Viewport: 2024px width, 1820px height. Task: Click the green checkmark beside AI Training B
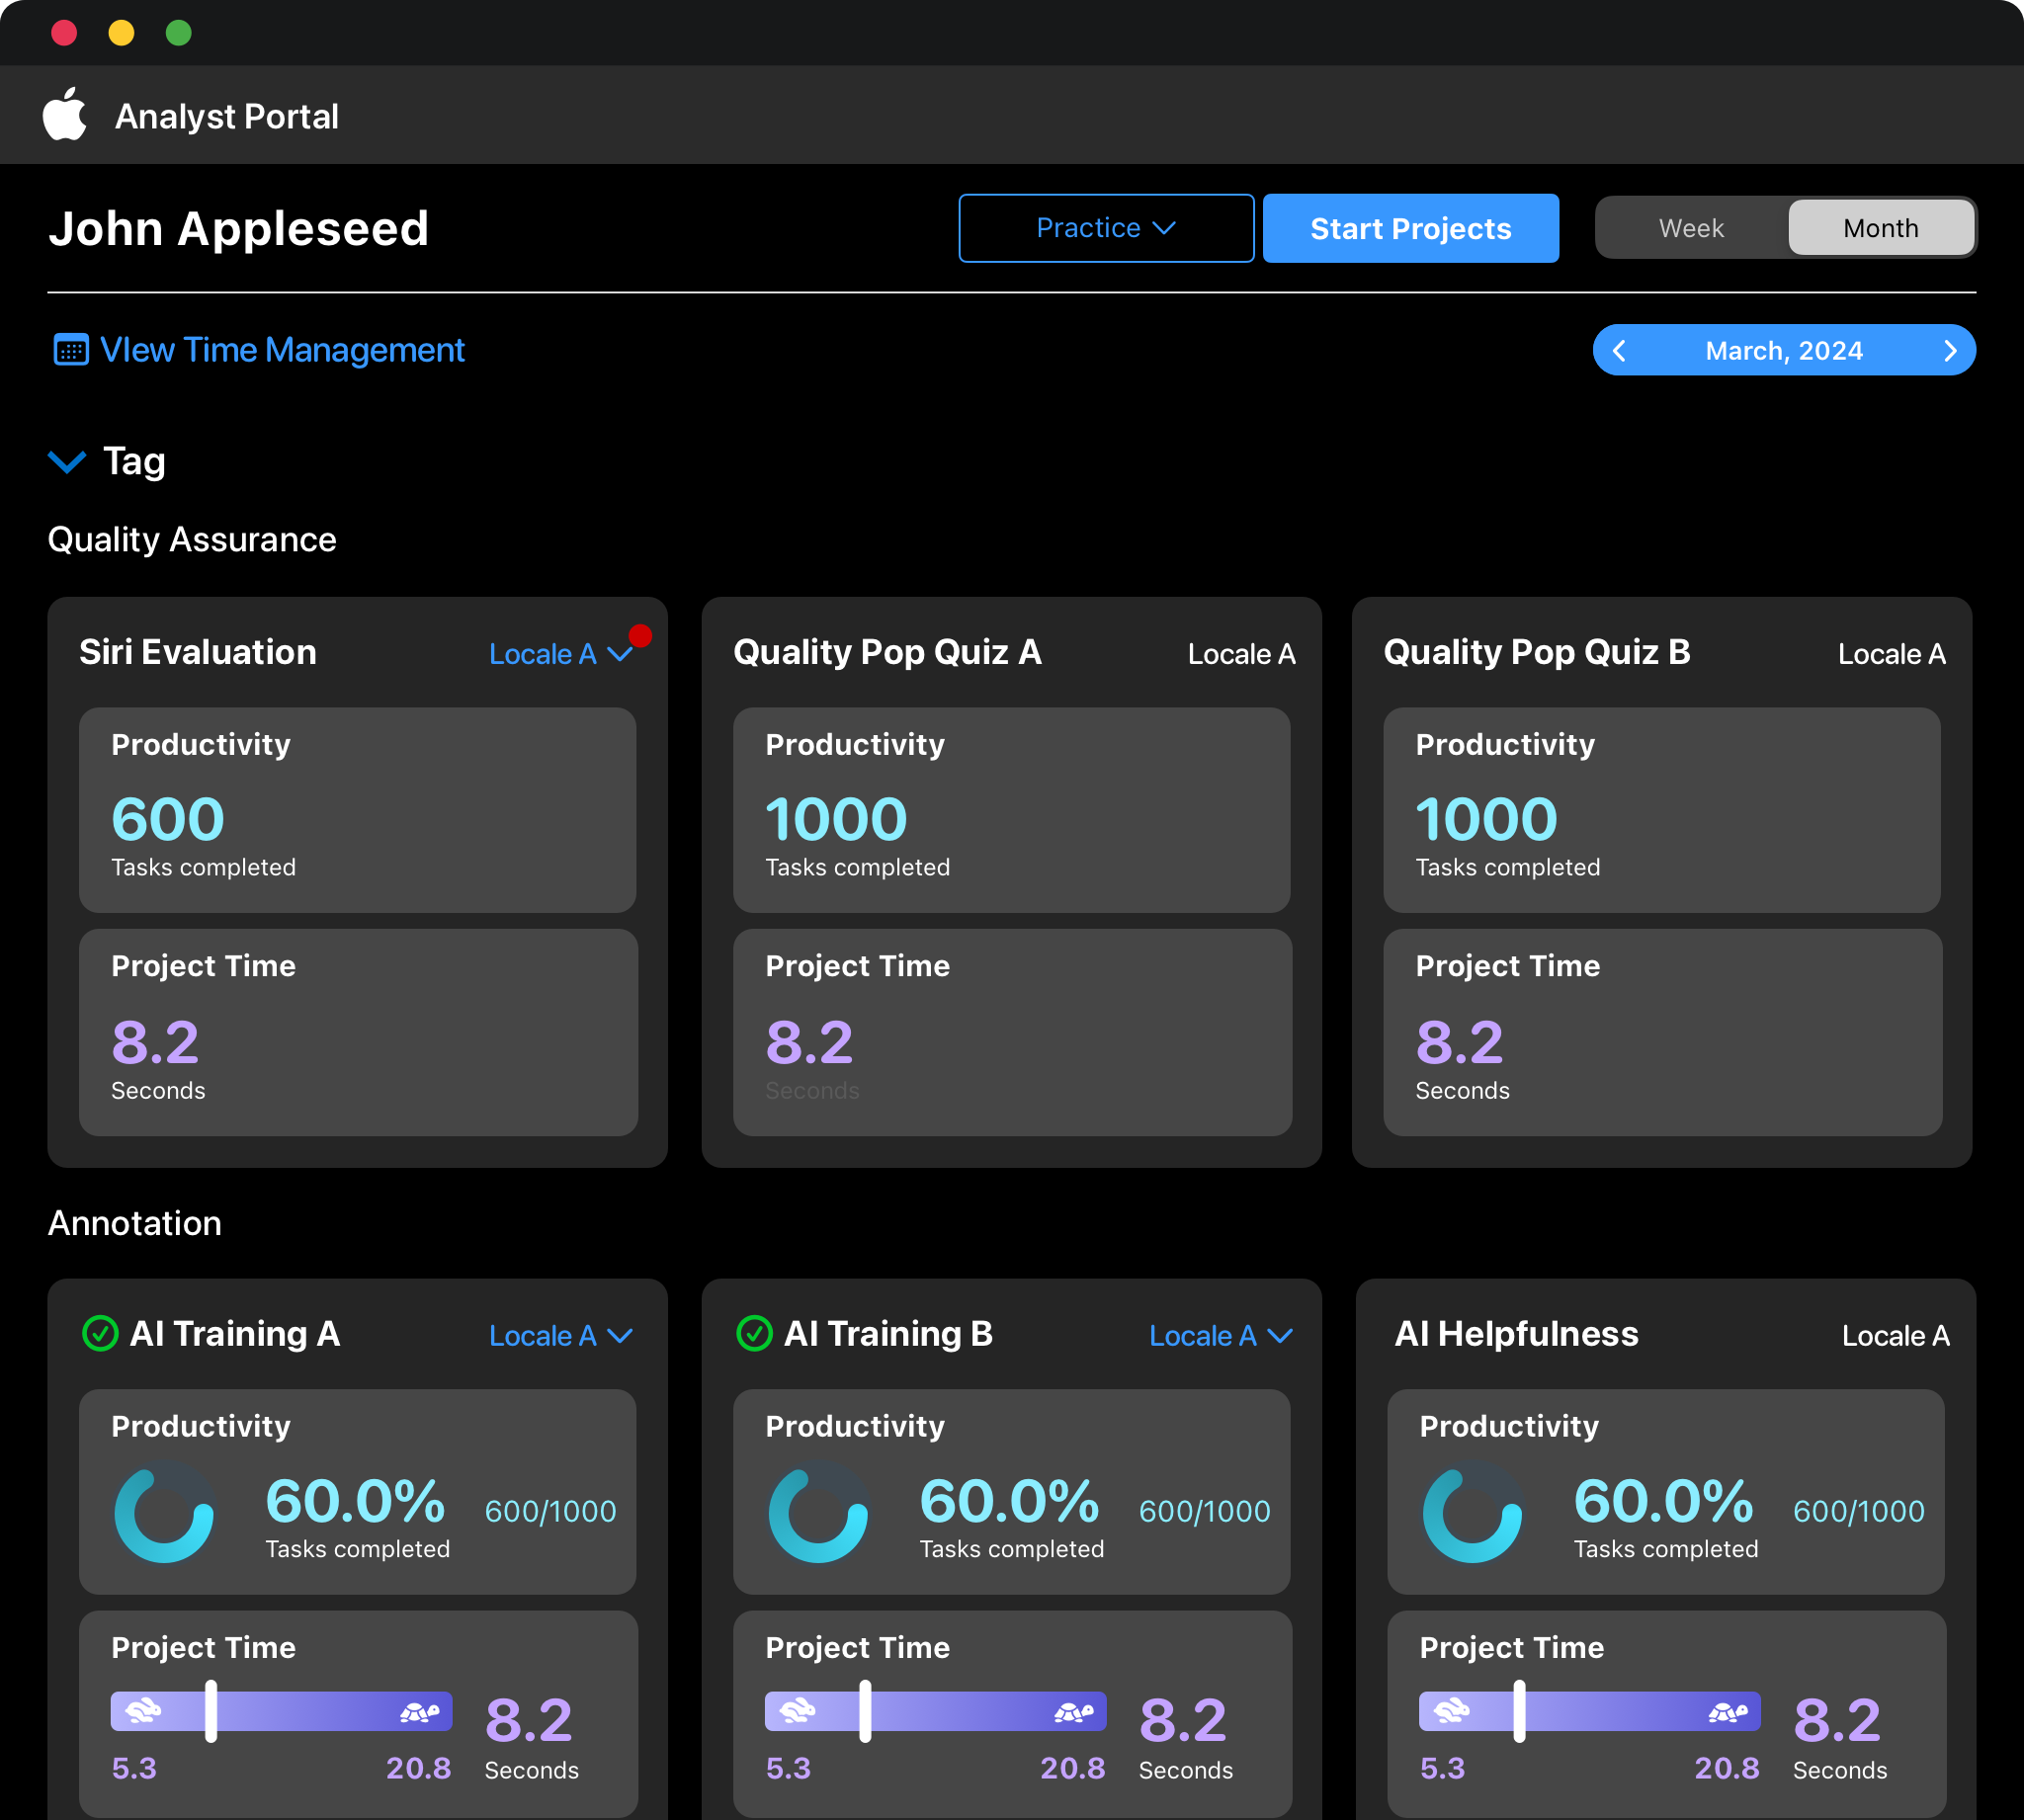coord(754,1333)
